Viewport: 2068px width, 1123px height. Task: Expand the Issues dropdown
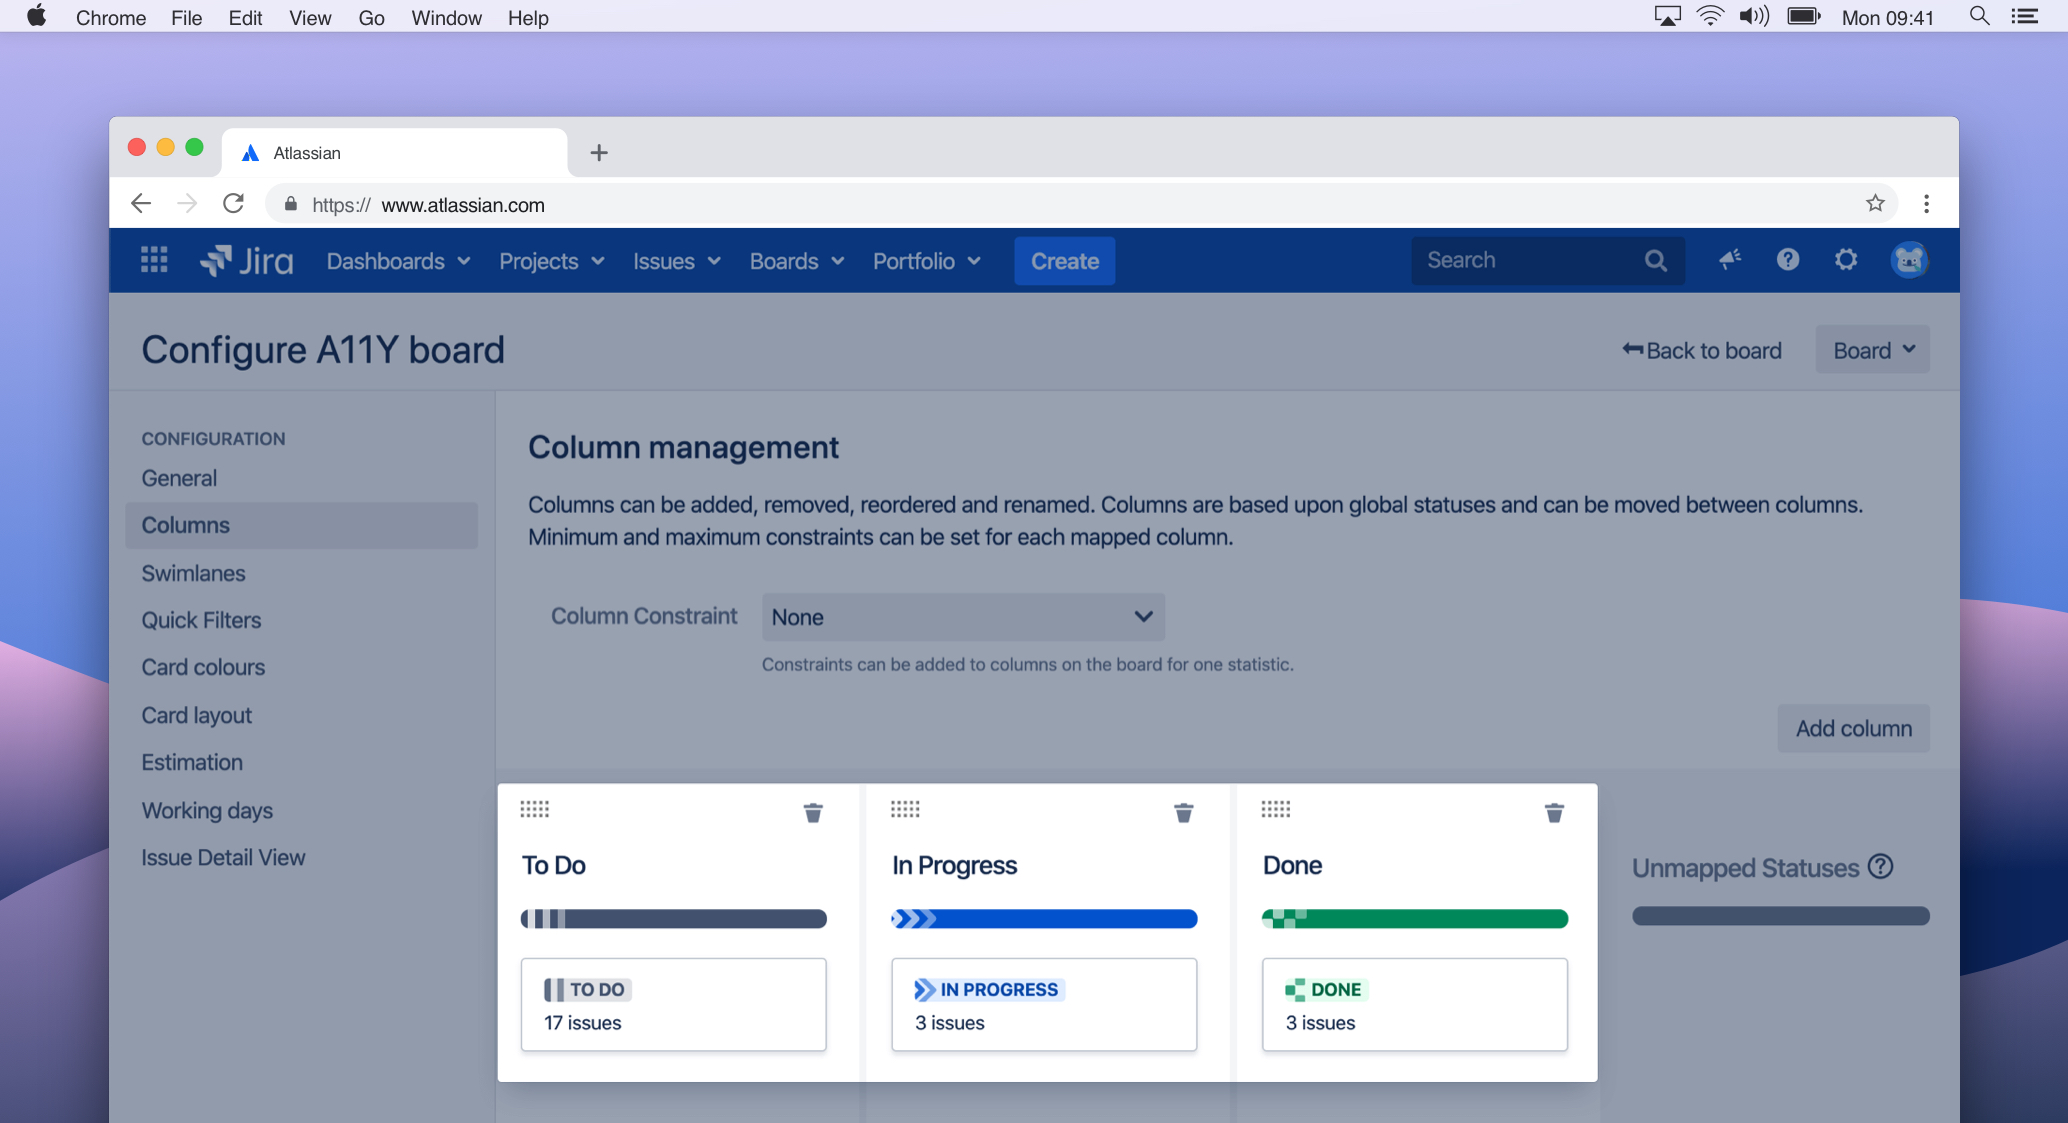click(x=677, y=261)
